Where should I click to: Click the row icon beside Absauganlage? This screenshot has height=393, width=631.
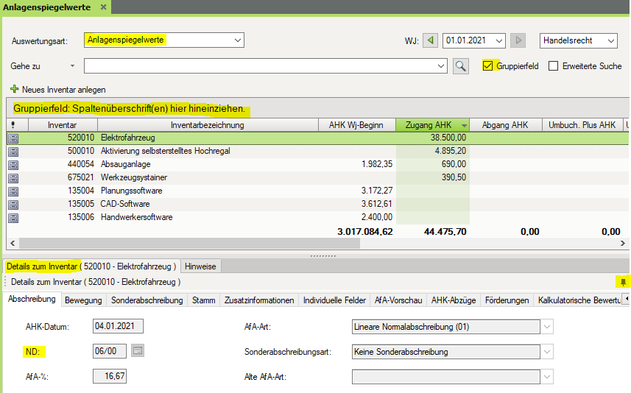click(x=13, y=165)
